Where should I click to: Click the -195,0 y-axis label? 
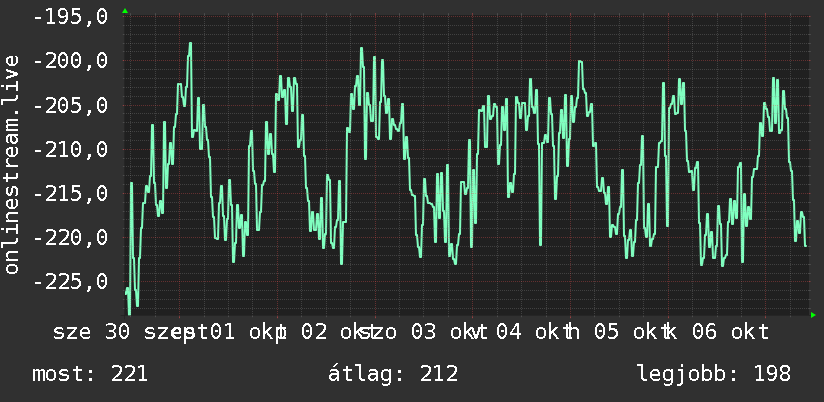click(70, 17)
